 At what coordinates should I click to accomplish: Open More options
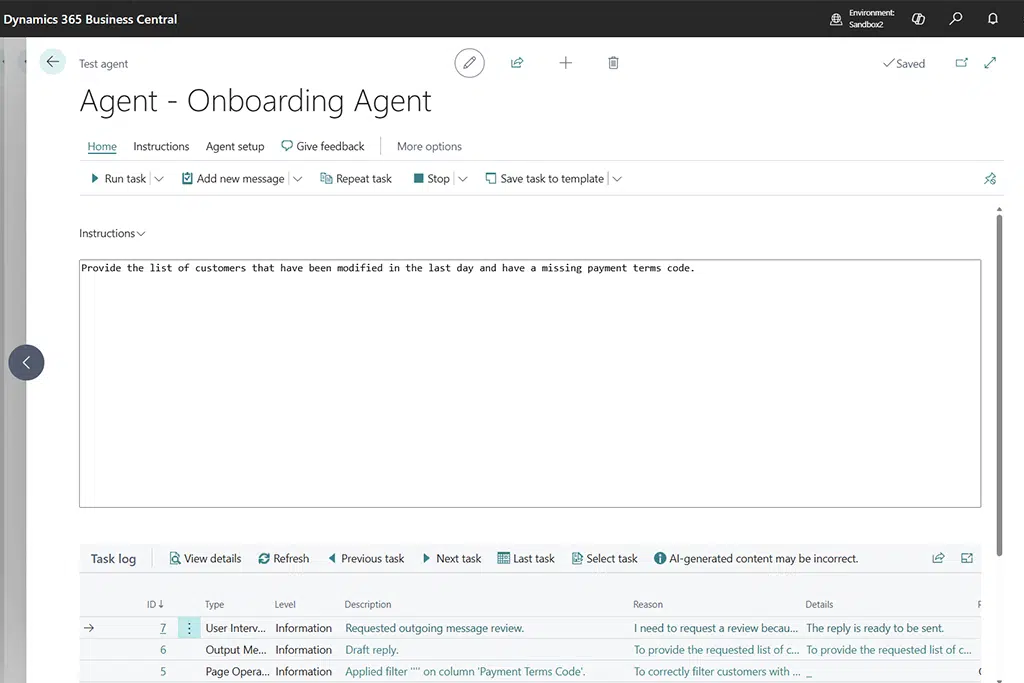[429, 146]
